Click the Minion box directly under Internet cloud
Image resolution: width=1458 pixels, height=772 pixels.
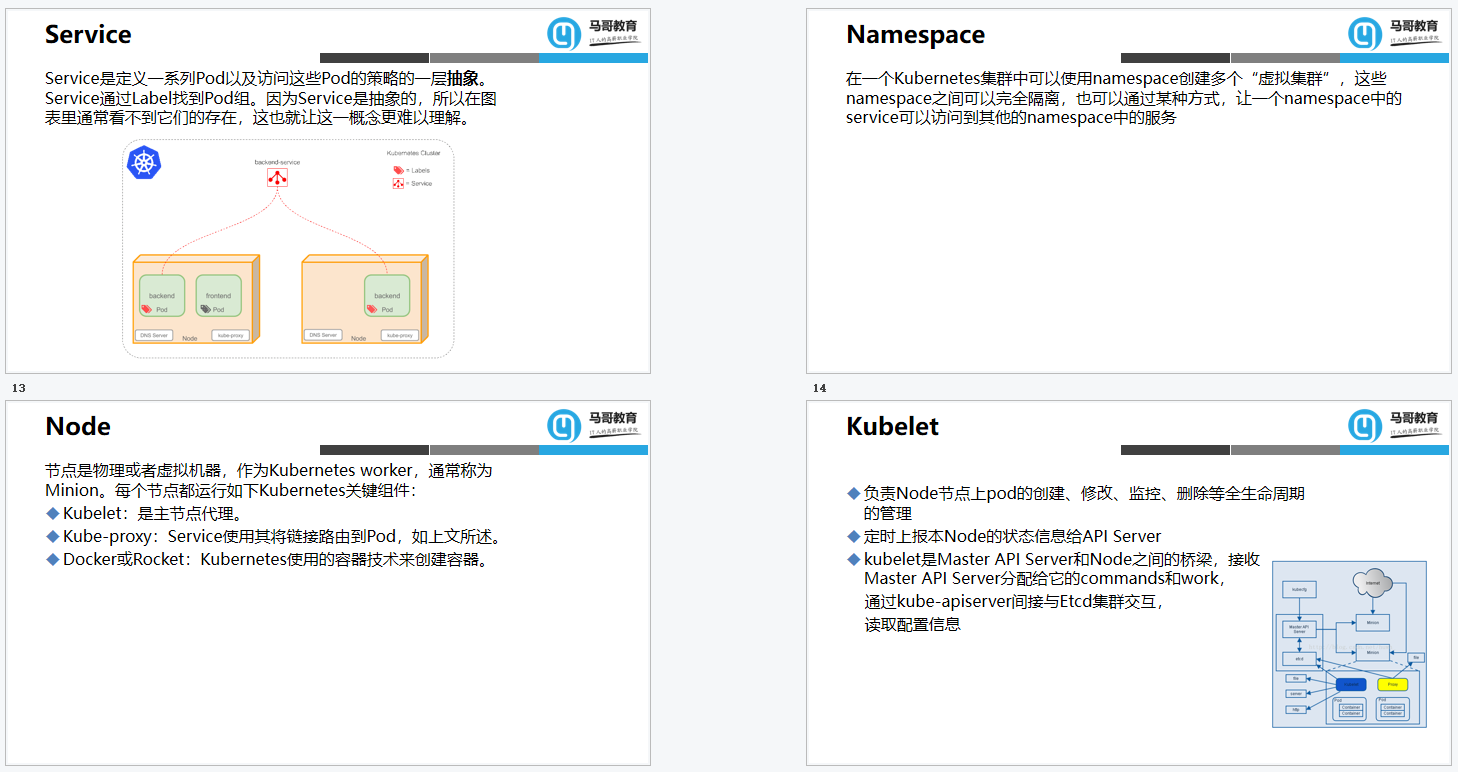click(1373, 623)
